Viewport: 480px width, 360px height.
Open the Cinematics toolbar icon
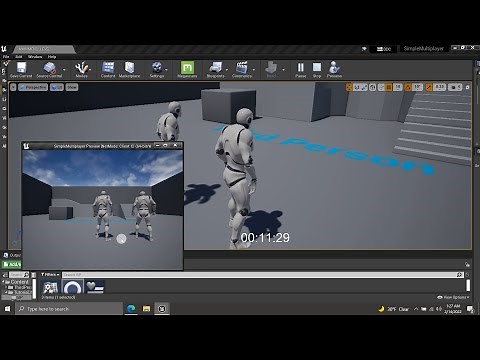(242, 69)
